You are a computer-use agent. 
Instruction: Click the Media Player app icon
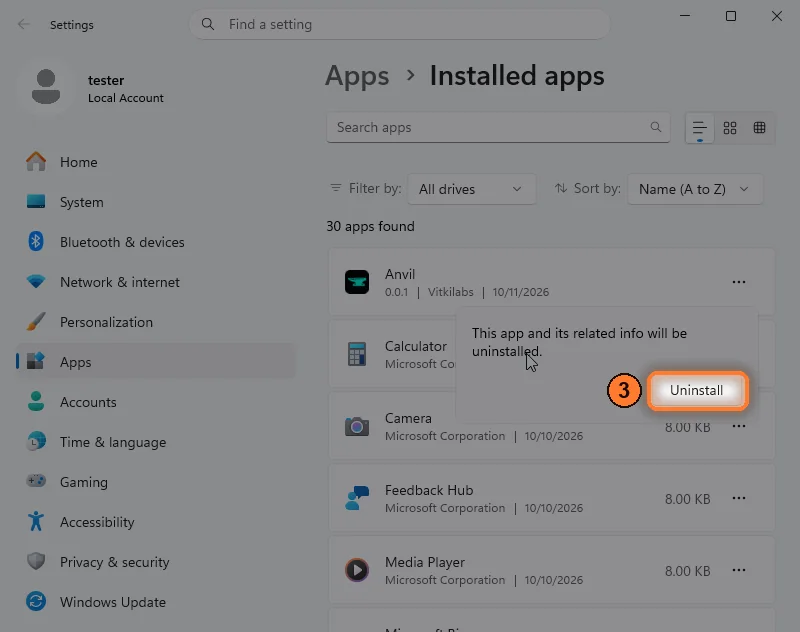tap(357, 570)
